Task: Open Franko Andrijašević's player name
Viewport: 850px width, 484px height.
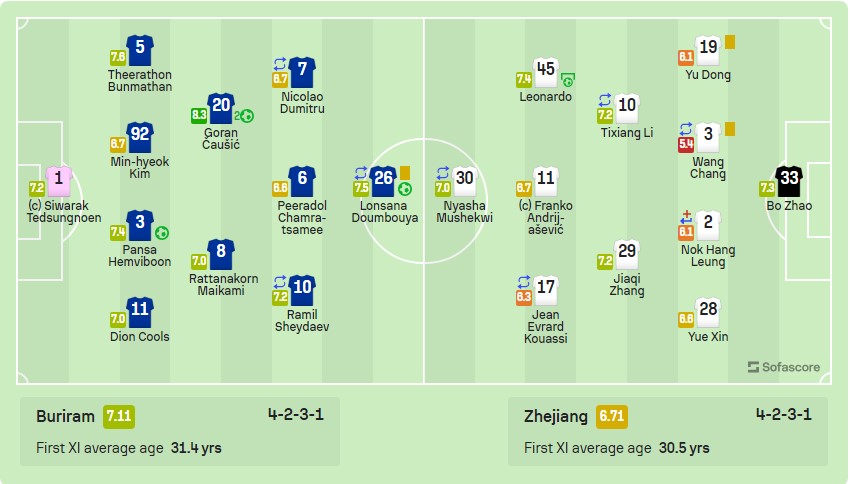Action: coord(545,217)
